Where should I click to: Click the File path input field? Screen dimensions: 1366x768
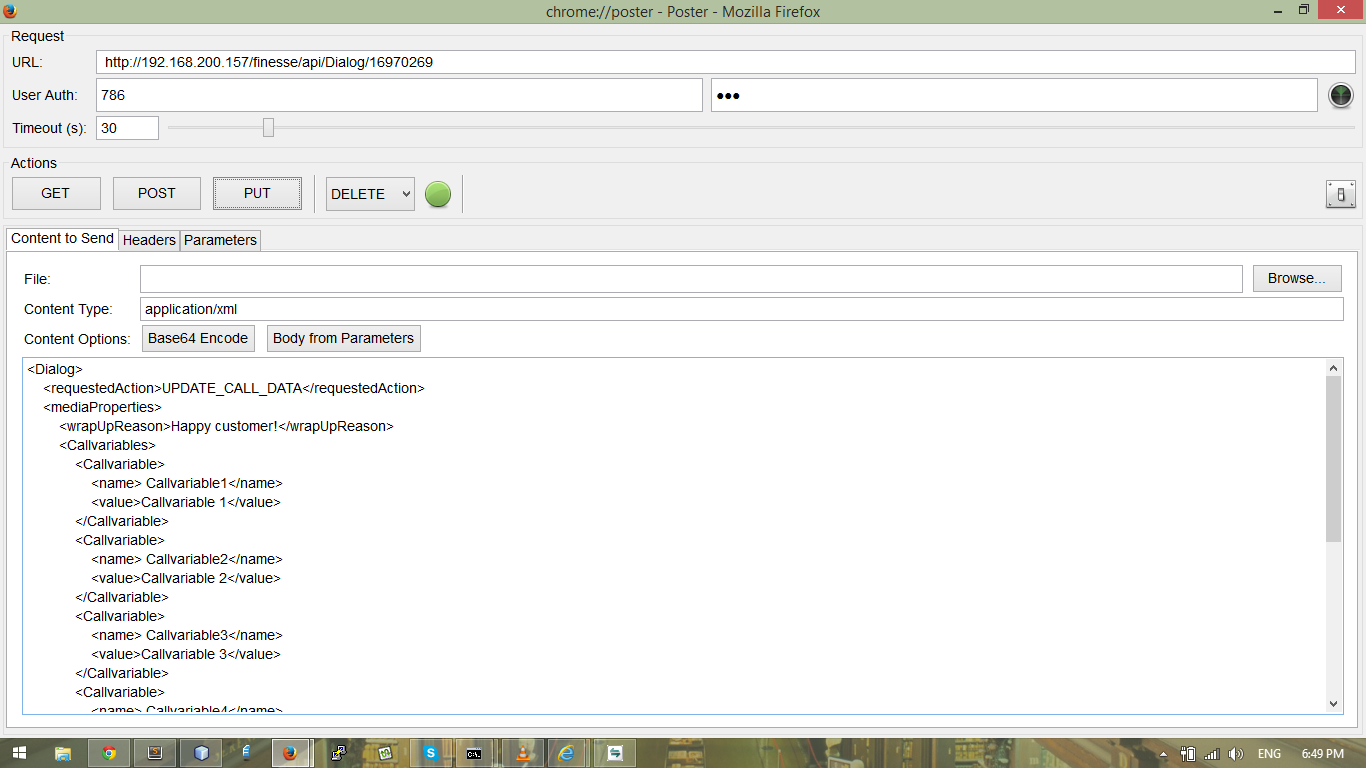coord(691,278)
